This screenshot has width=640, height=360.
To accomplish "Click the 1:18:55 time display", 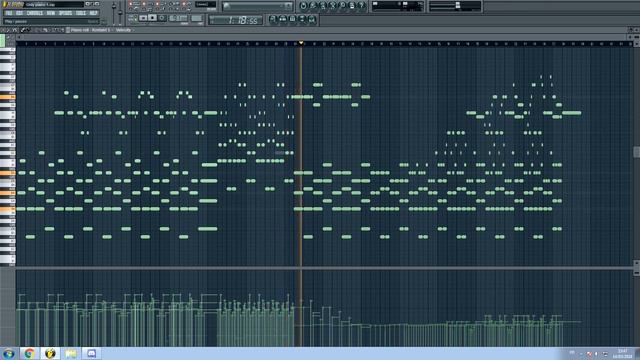I will [x=236, y=20].
